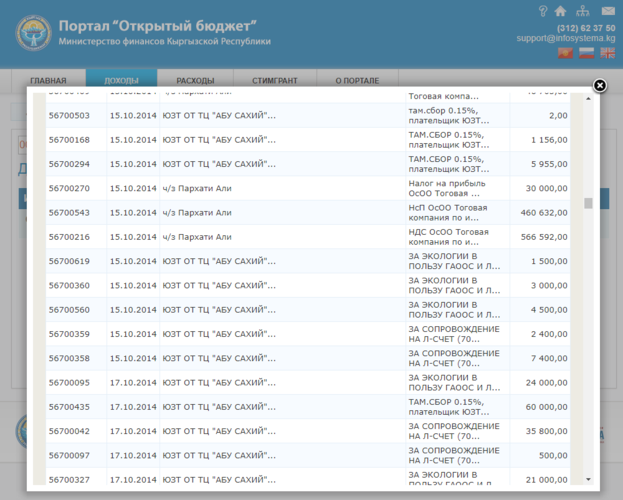Image resolution: width=623 pixels, height=500 pixels.
Task: Click the popup table scrollbar thumb
Action: pyautogui.click(x=588, y=203)
